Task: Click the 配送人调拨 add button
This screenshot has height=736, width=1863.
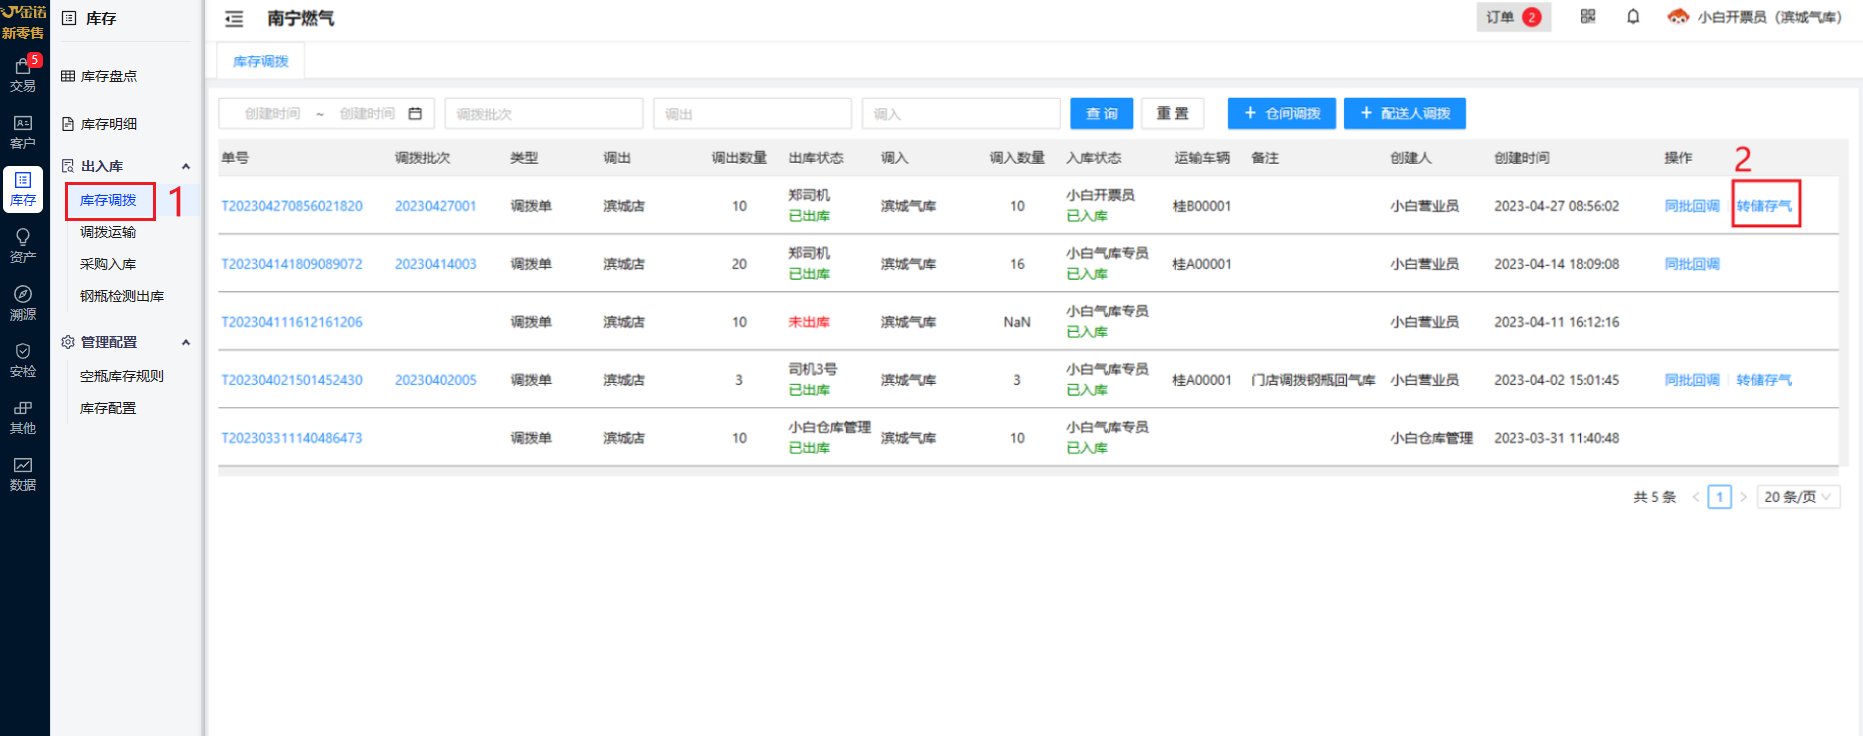Action: (x=1405, y=114)
